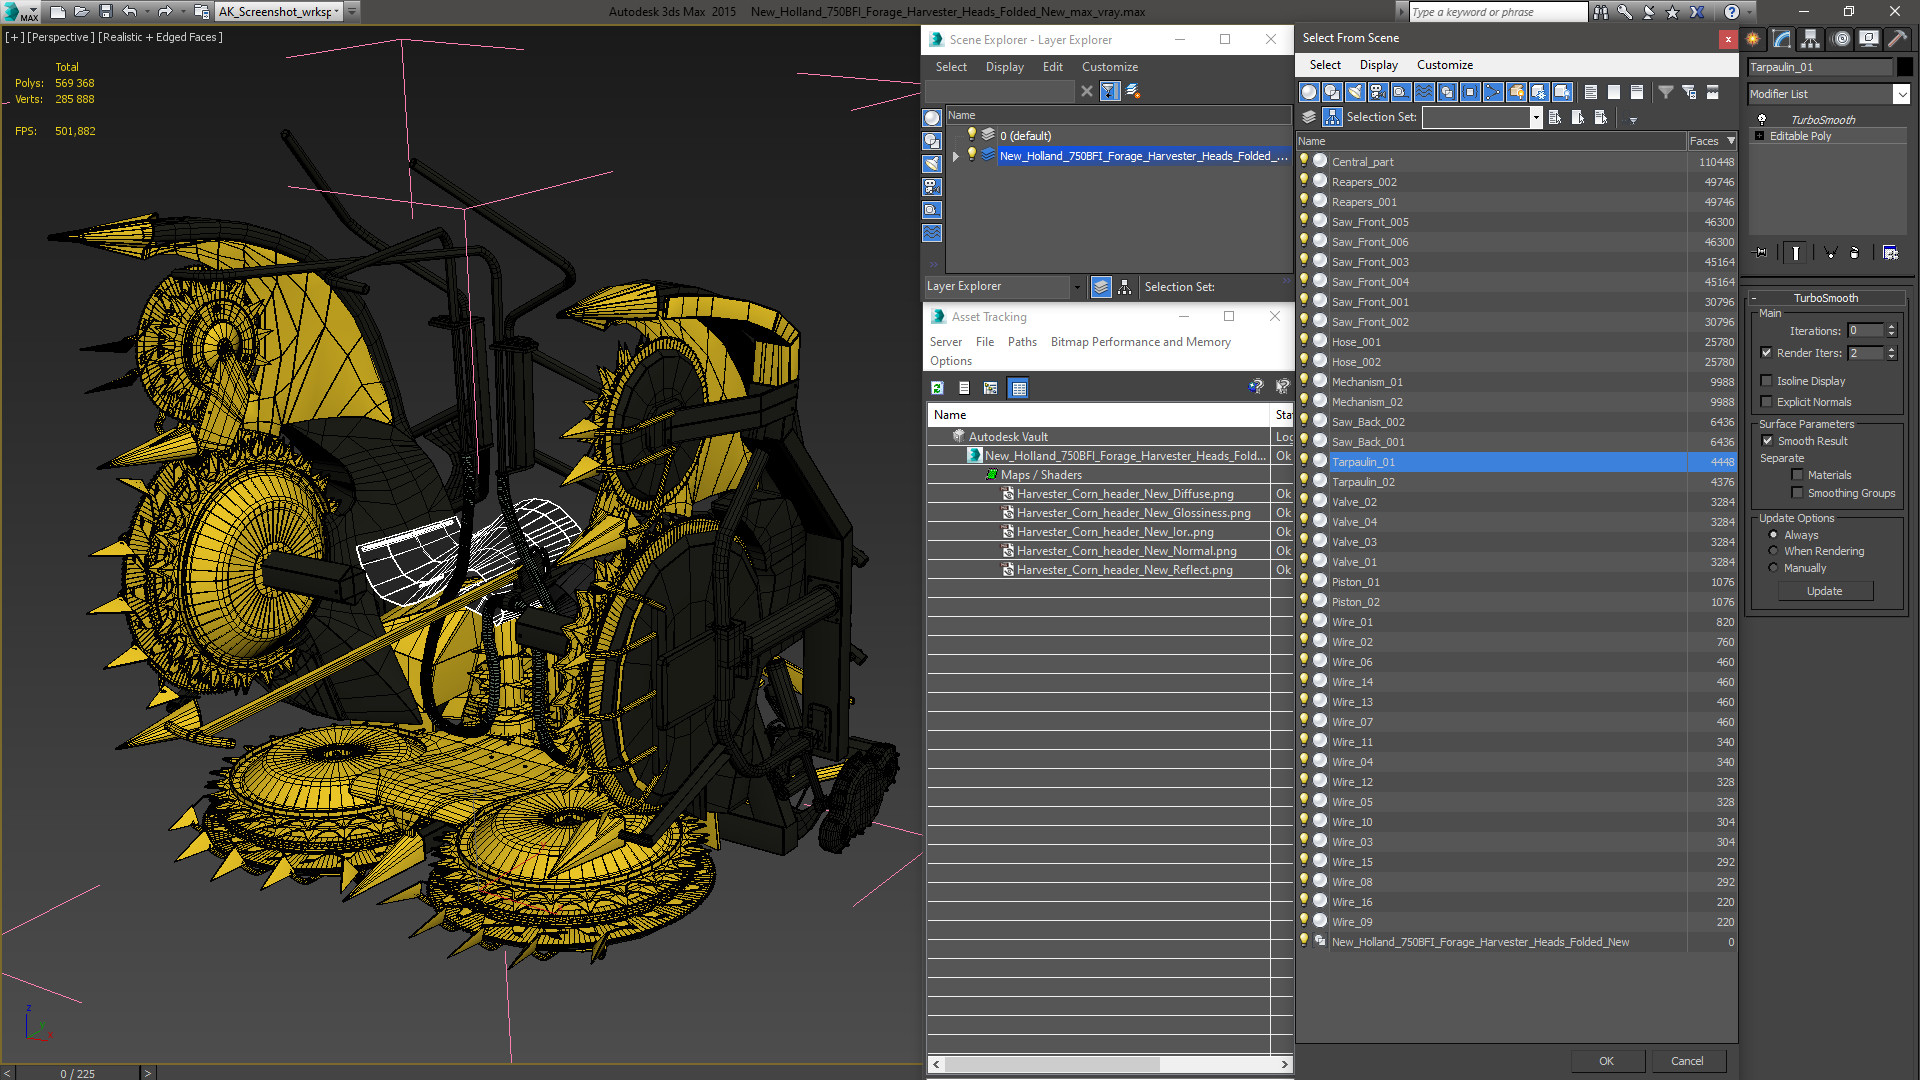This screenshot has width=1920, height=1080.
Task: Toggle display filter funnel in Scene Explorer
Action: pyautogui.click(x=1109, y=91)
